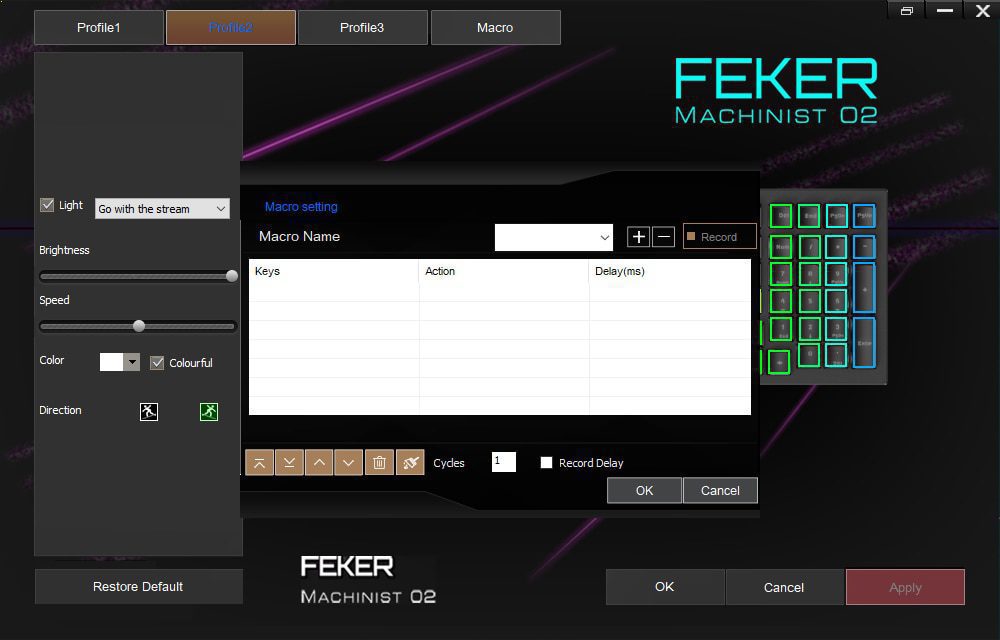The image size is (1000, 640).
Task: Open the Macro Name dropdown
Action: (x=552, y=237)
